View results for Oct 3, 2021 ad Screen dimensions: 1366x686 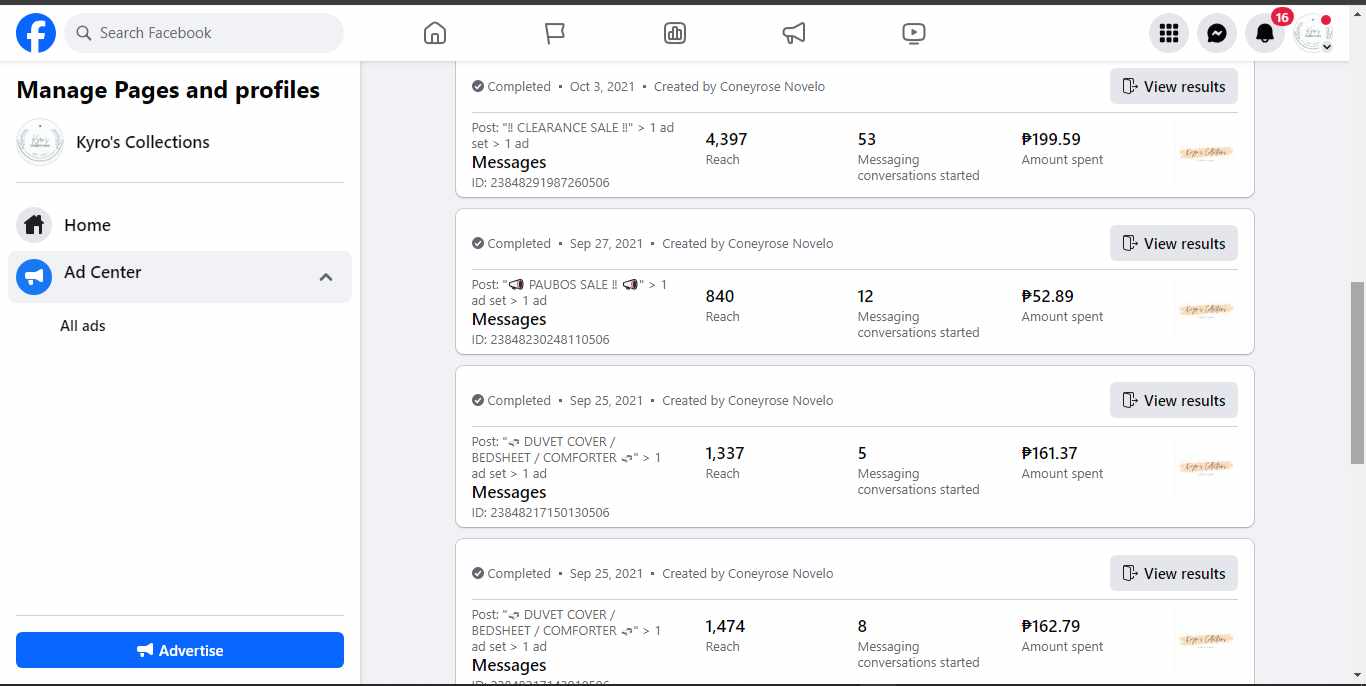[x=1174, y=86]
